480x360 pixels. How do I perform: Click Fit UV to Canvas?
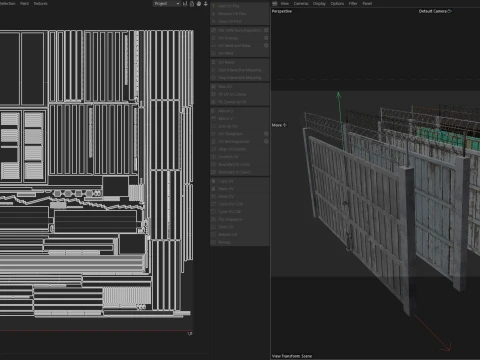pos(240,94)
